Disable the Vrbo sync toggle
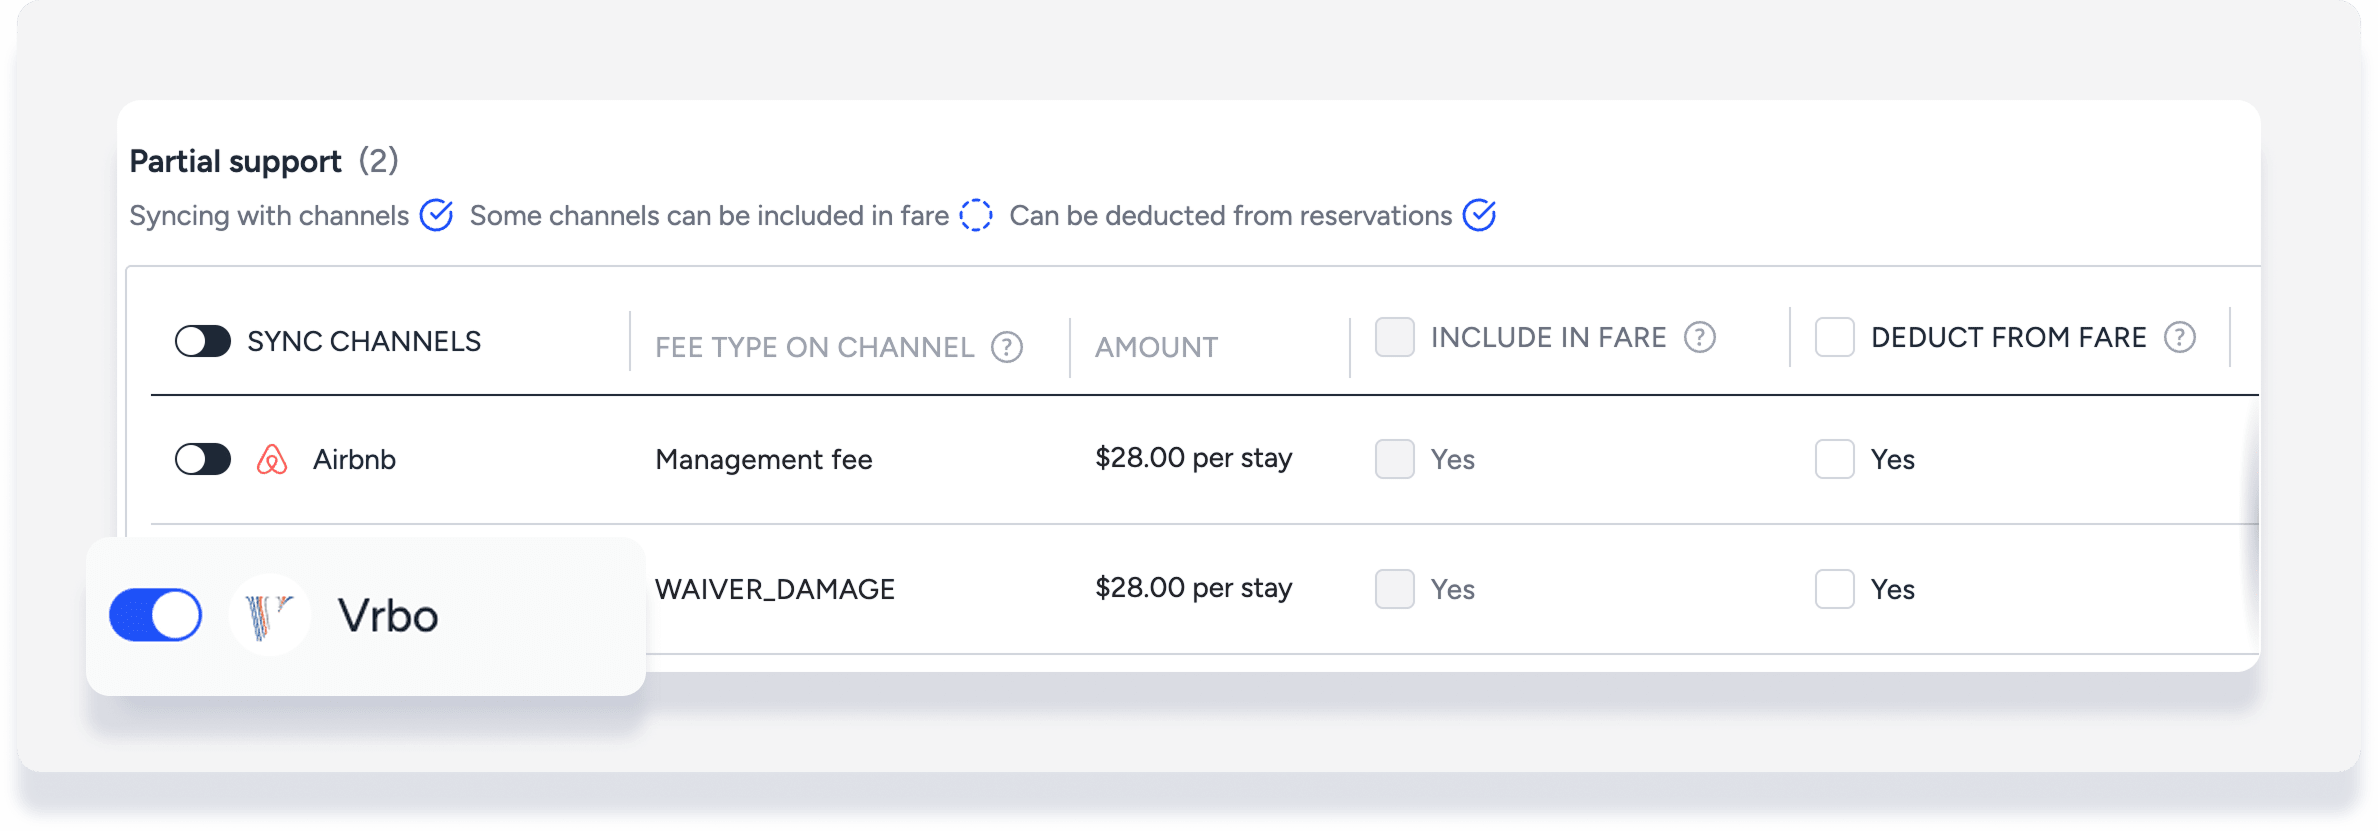 tap(156, 615)
